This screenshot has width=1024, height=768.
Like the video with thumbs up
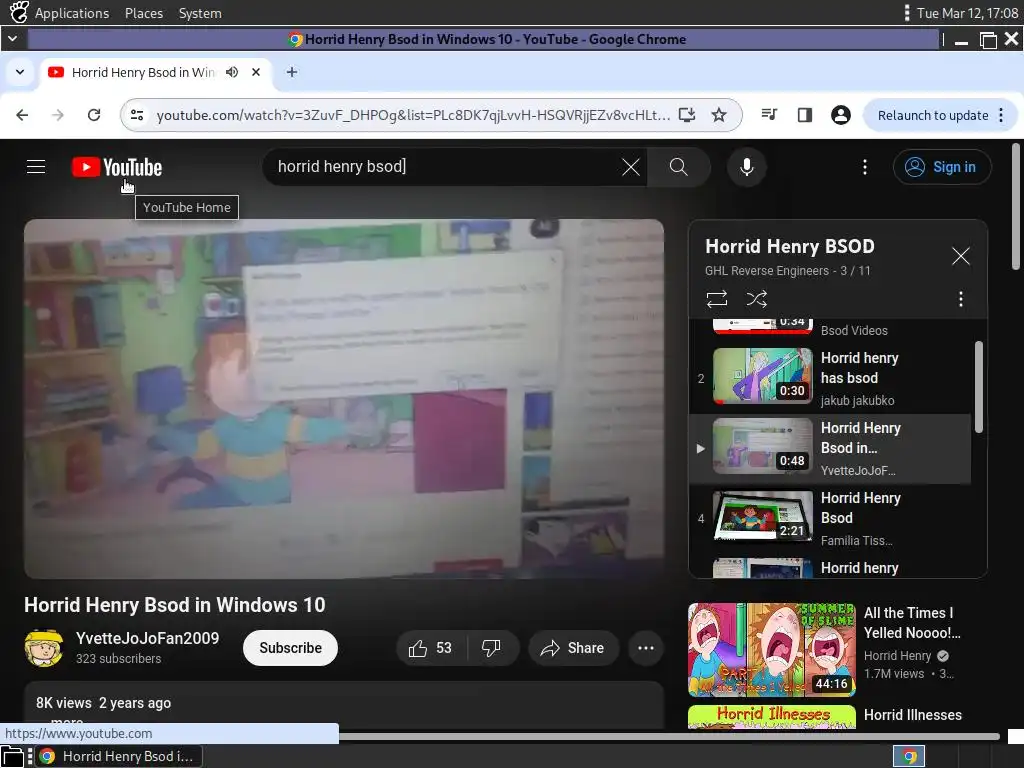432,648
